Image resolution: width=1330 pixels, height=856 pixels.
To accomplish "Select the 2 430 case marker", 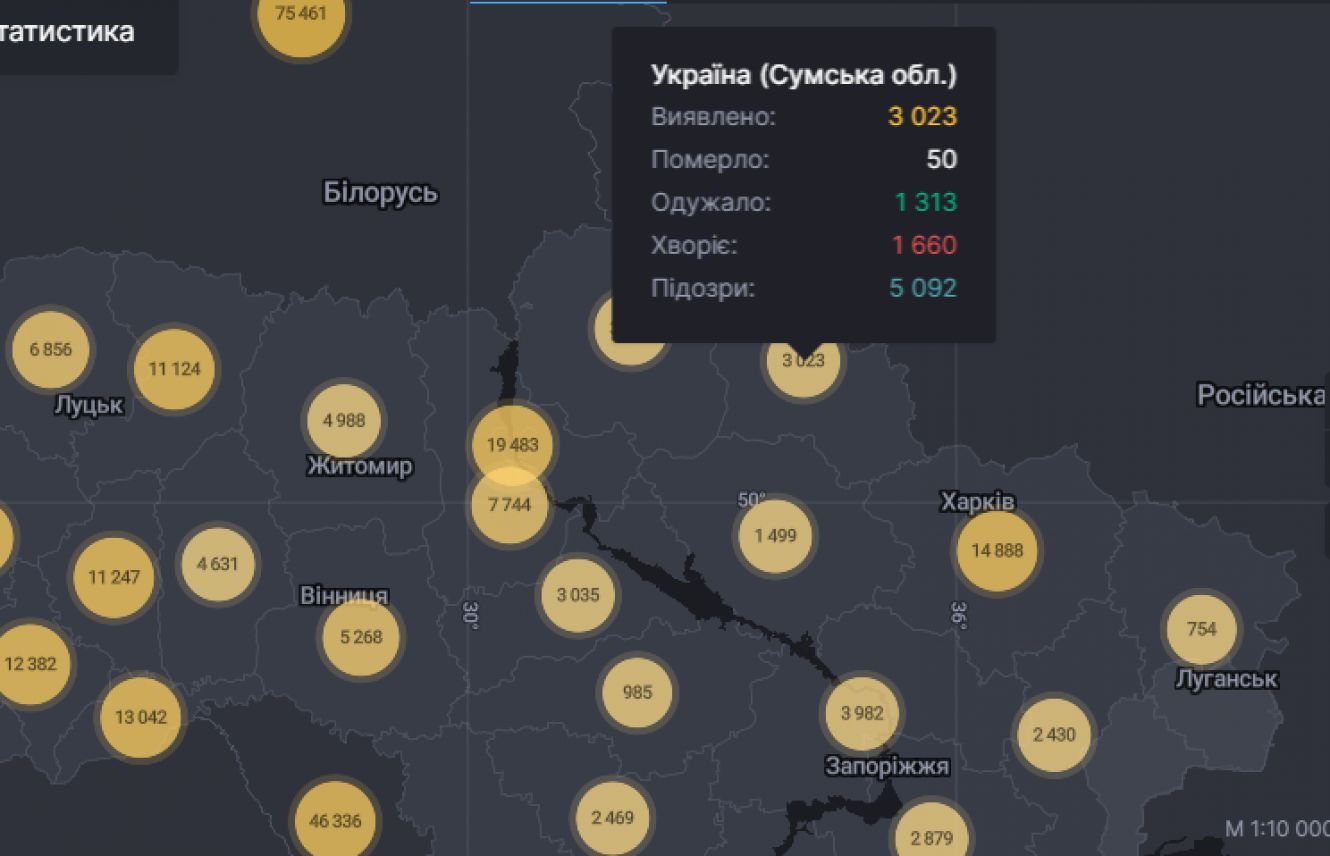I will 1054,735.
